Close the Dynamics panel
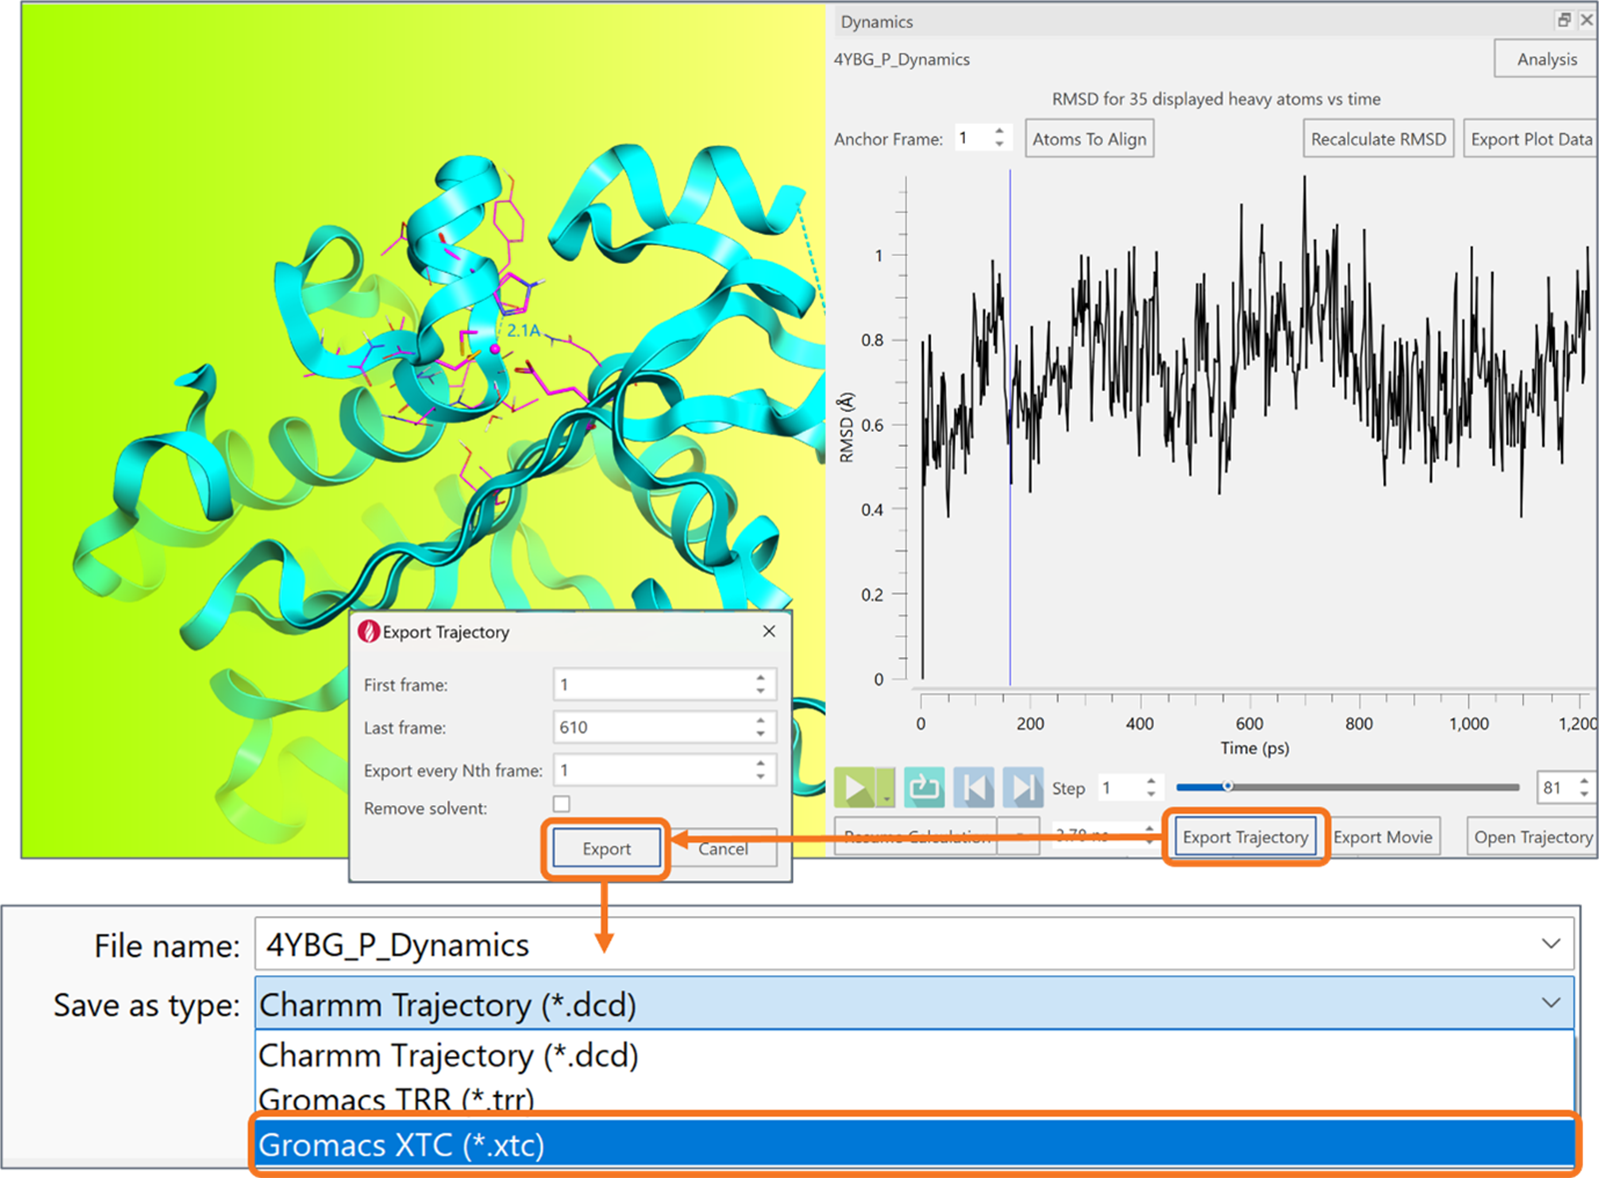1600x1178 pixels. click(x=1586, y=20)
